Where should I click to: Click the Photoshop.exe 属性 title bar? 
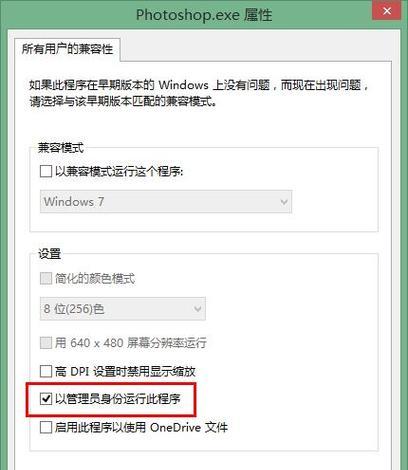pyautogui.click(x=204, y=15)
